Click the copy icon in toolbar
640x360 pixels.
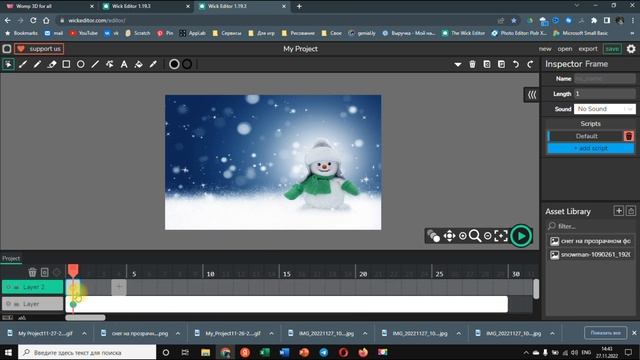(487, 64)
